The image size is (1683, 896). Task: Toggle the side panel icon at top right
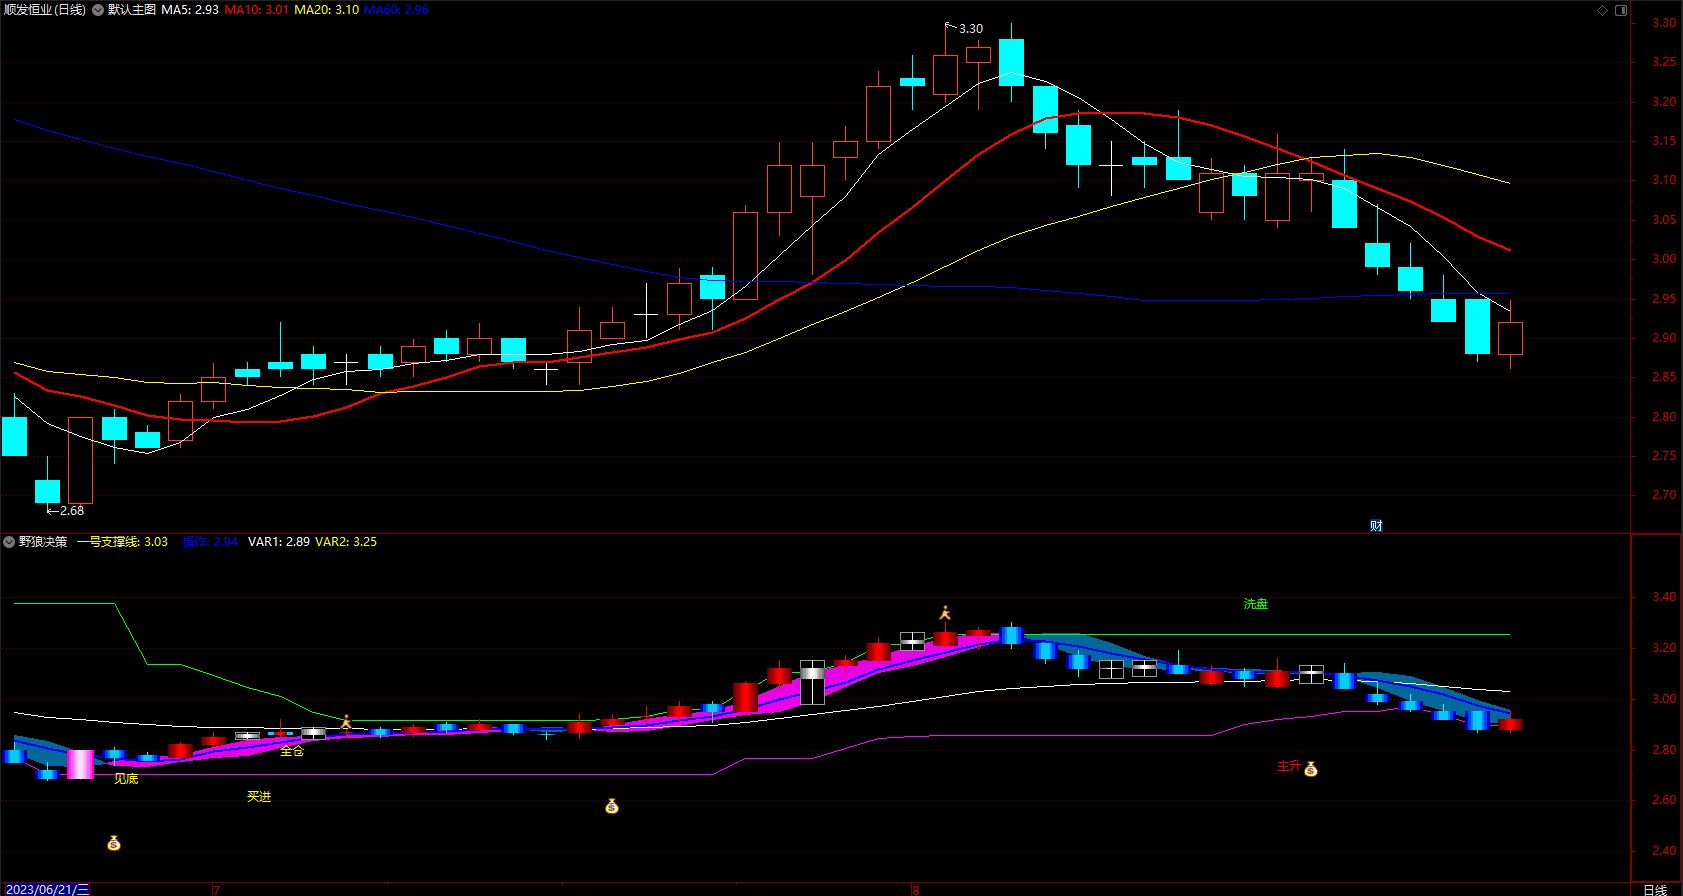1621,10
